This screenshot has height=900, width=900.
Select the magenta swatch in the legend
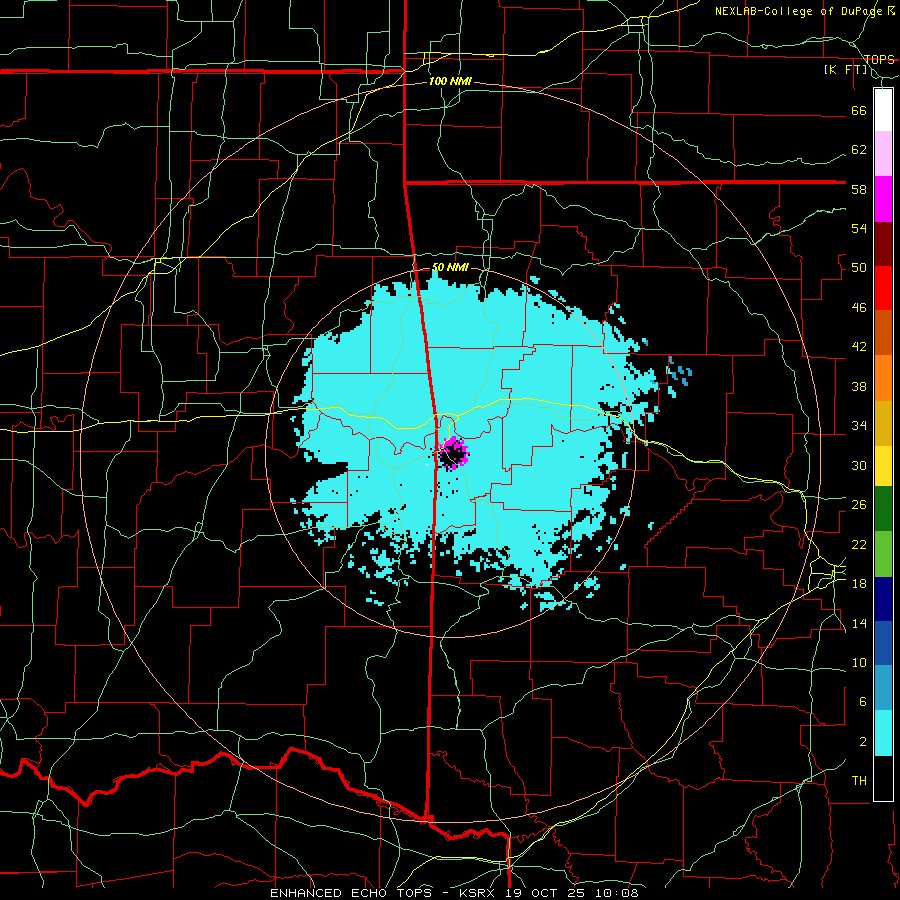click(883, 199)
